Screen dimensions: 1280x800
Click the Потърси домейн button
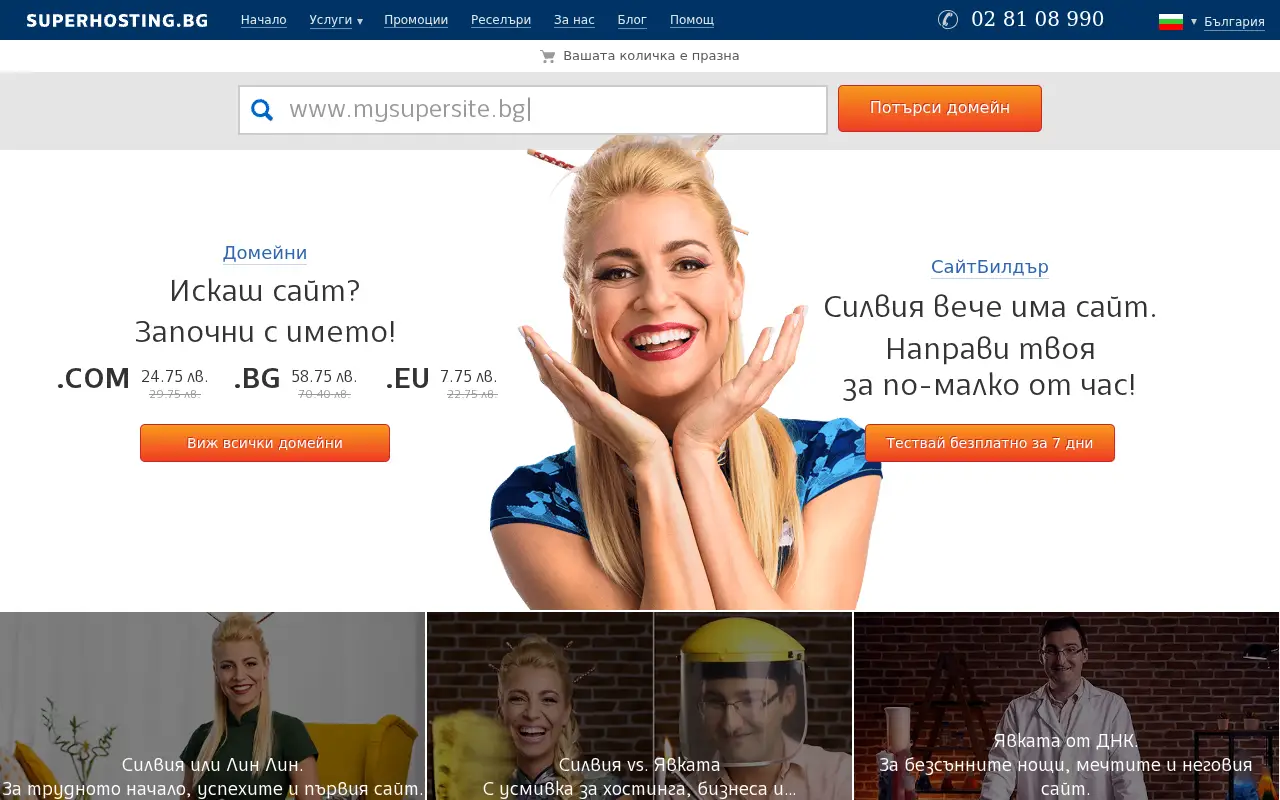[x=940, y=108]
